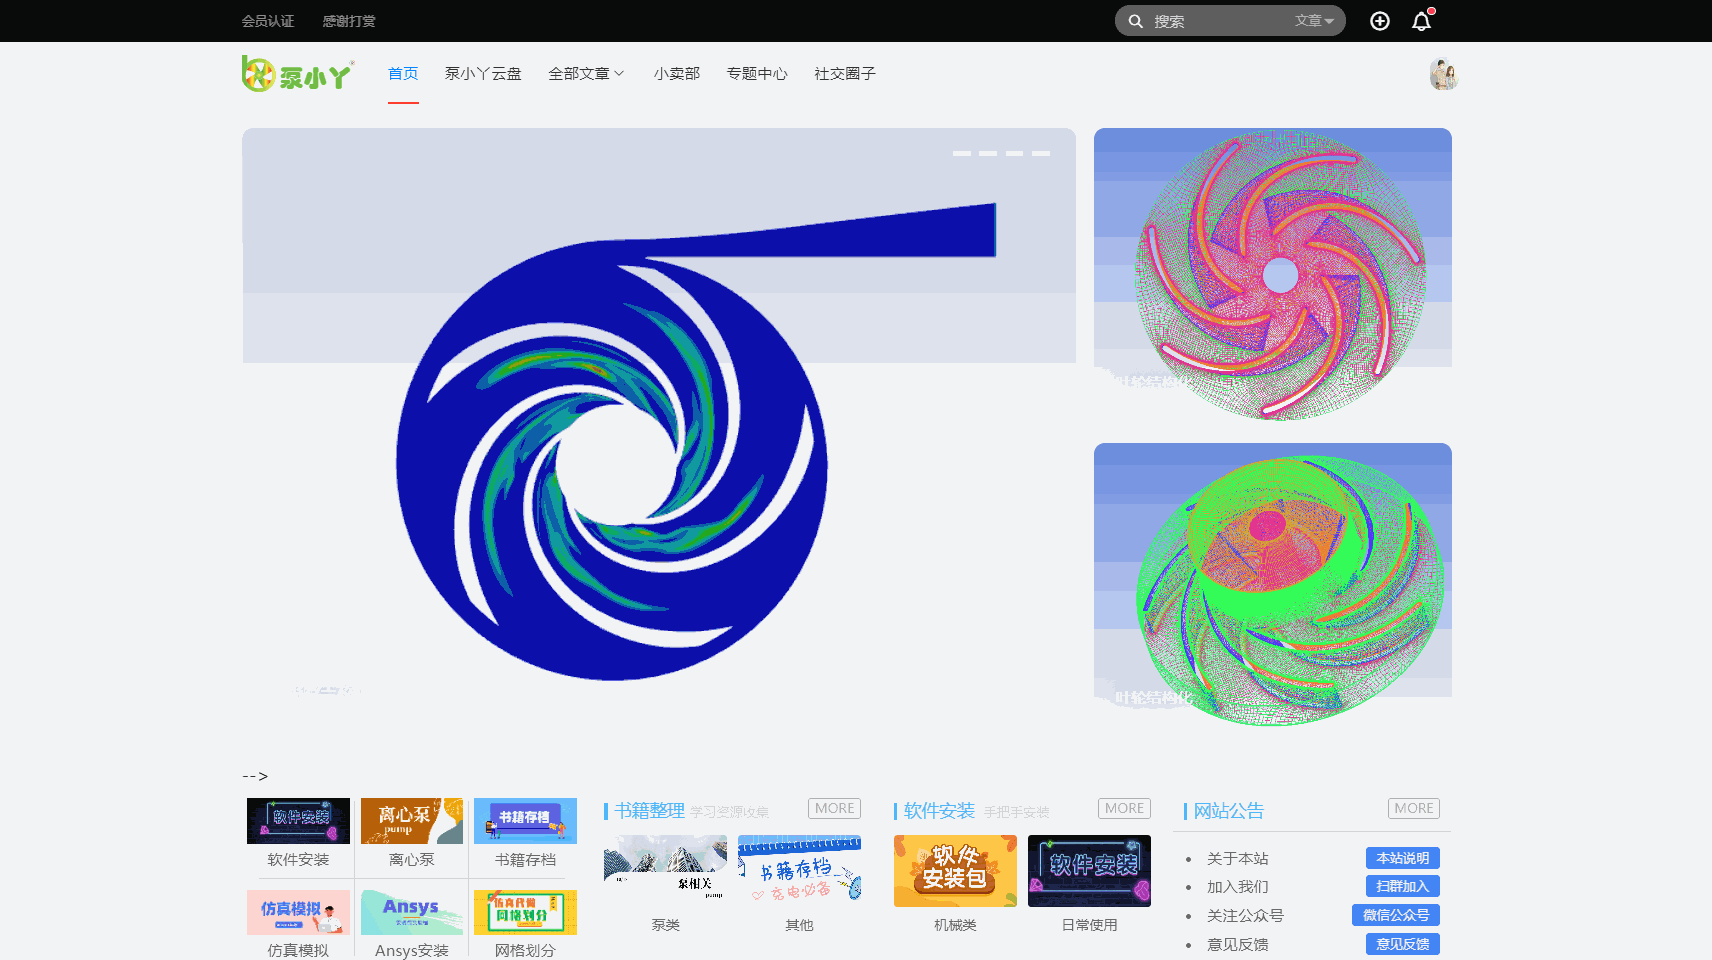Click the main pump simulation banner
Image resolution: width=1712 pixels, height=960 pixels.
659,420
